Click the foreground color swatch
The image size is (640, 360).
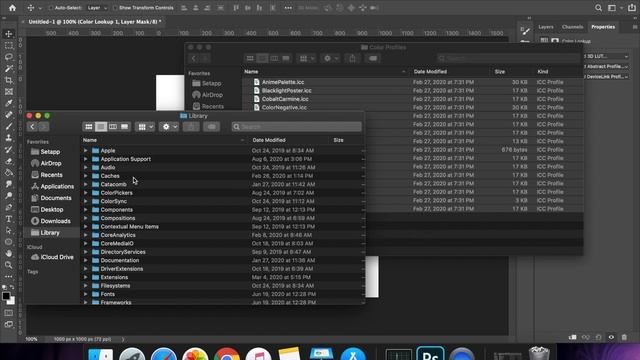(6, 296)
